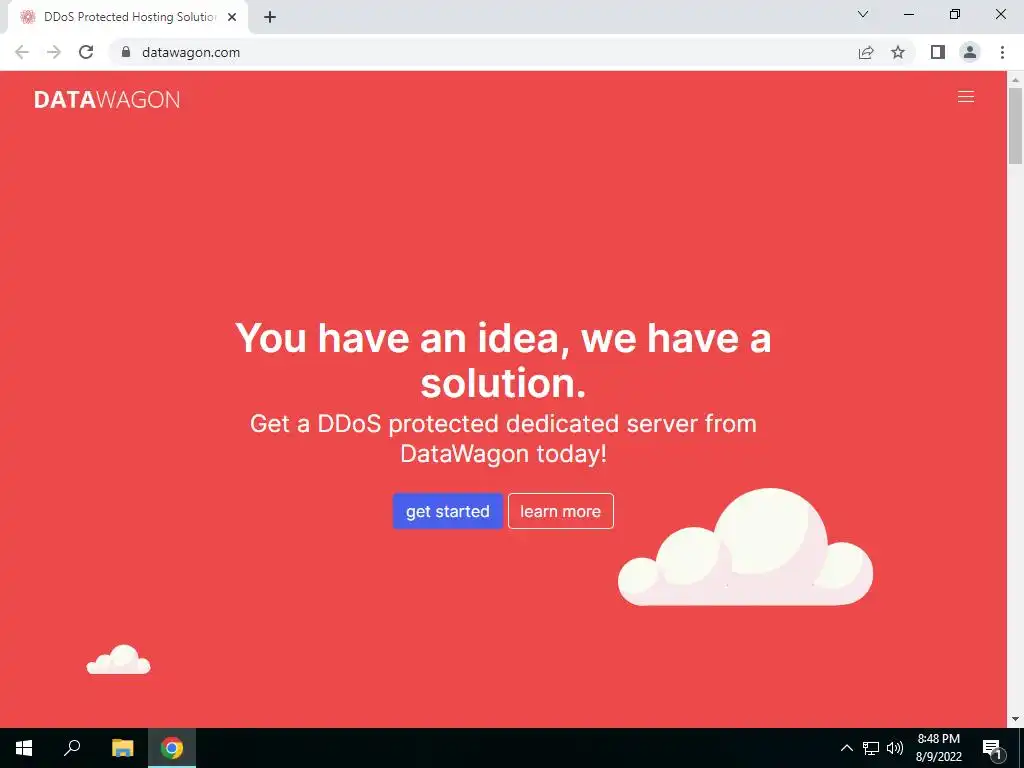Reload the datawagon.com page
This screenshot has height=768, width=1024.
[x=86, y=52]
